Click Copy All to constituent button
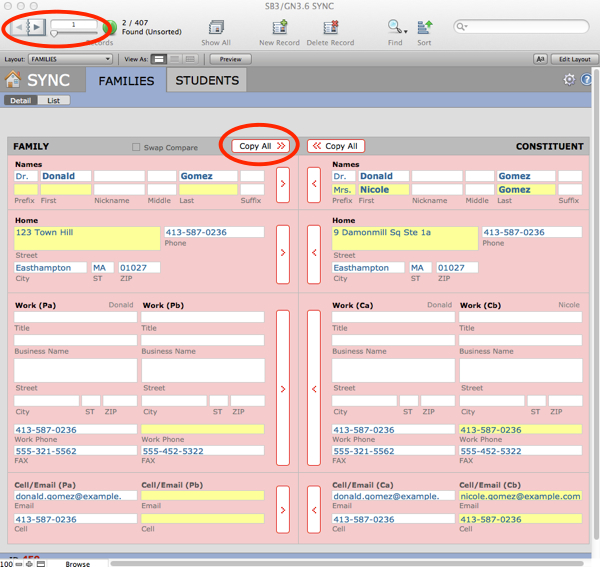Screen dimensions: 600x567 pyautogui.click(x=263, y=146)
